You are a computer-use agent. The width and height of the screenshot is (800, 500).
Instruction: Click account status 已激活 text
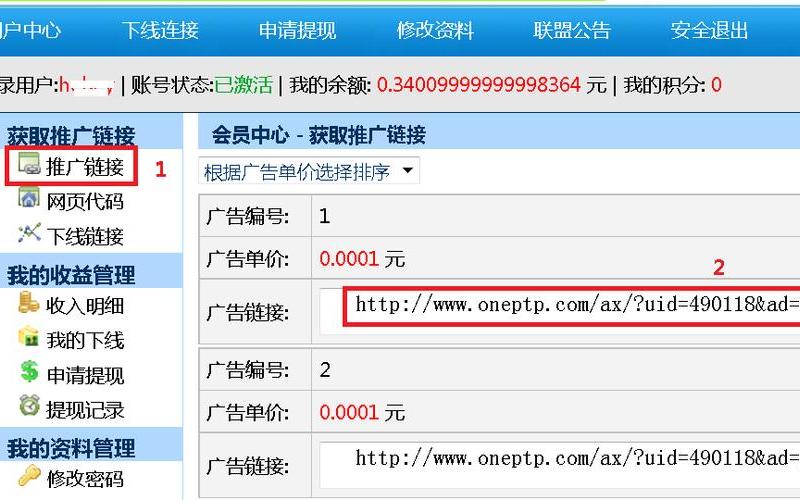(243, 85)
